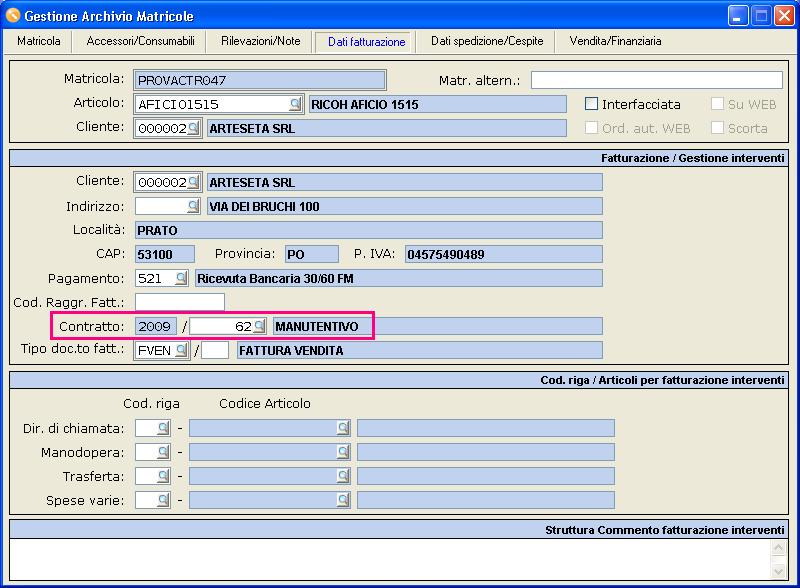Click the Cod. Raggr. Fatt. input field

[x=180, y=302]
